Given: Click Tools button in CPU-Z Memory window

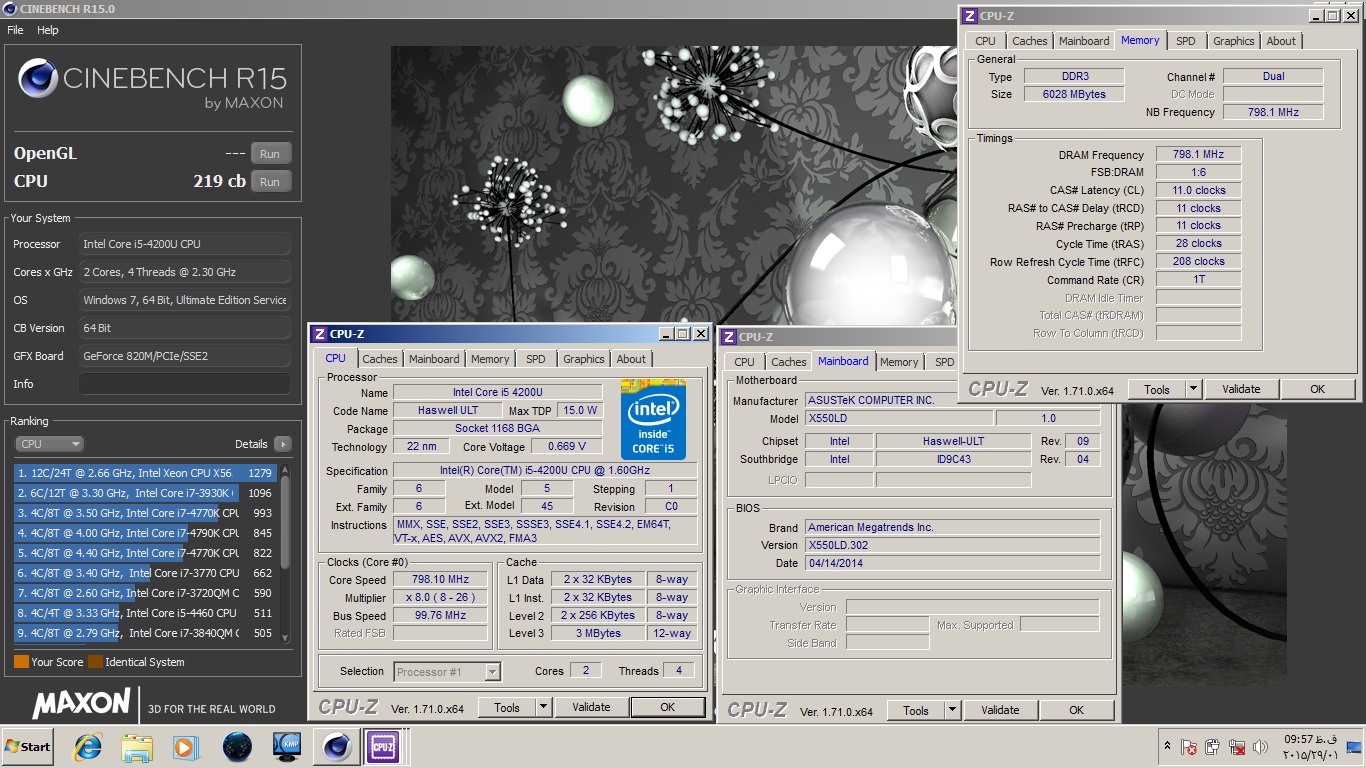Looking at the screenshot, I should [x=1157, y=389].
